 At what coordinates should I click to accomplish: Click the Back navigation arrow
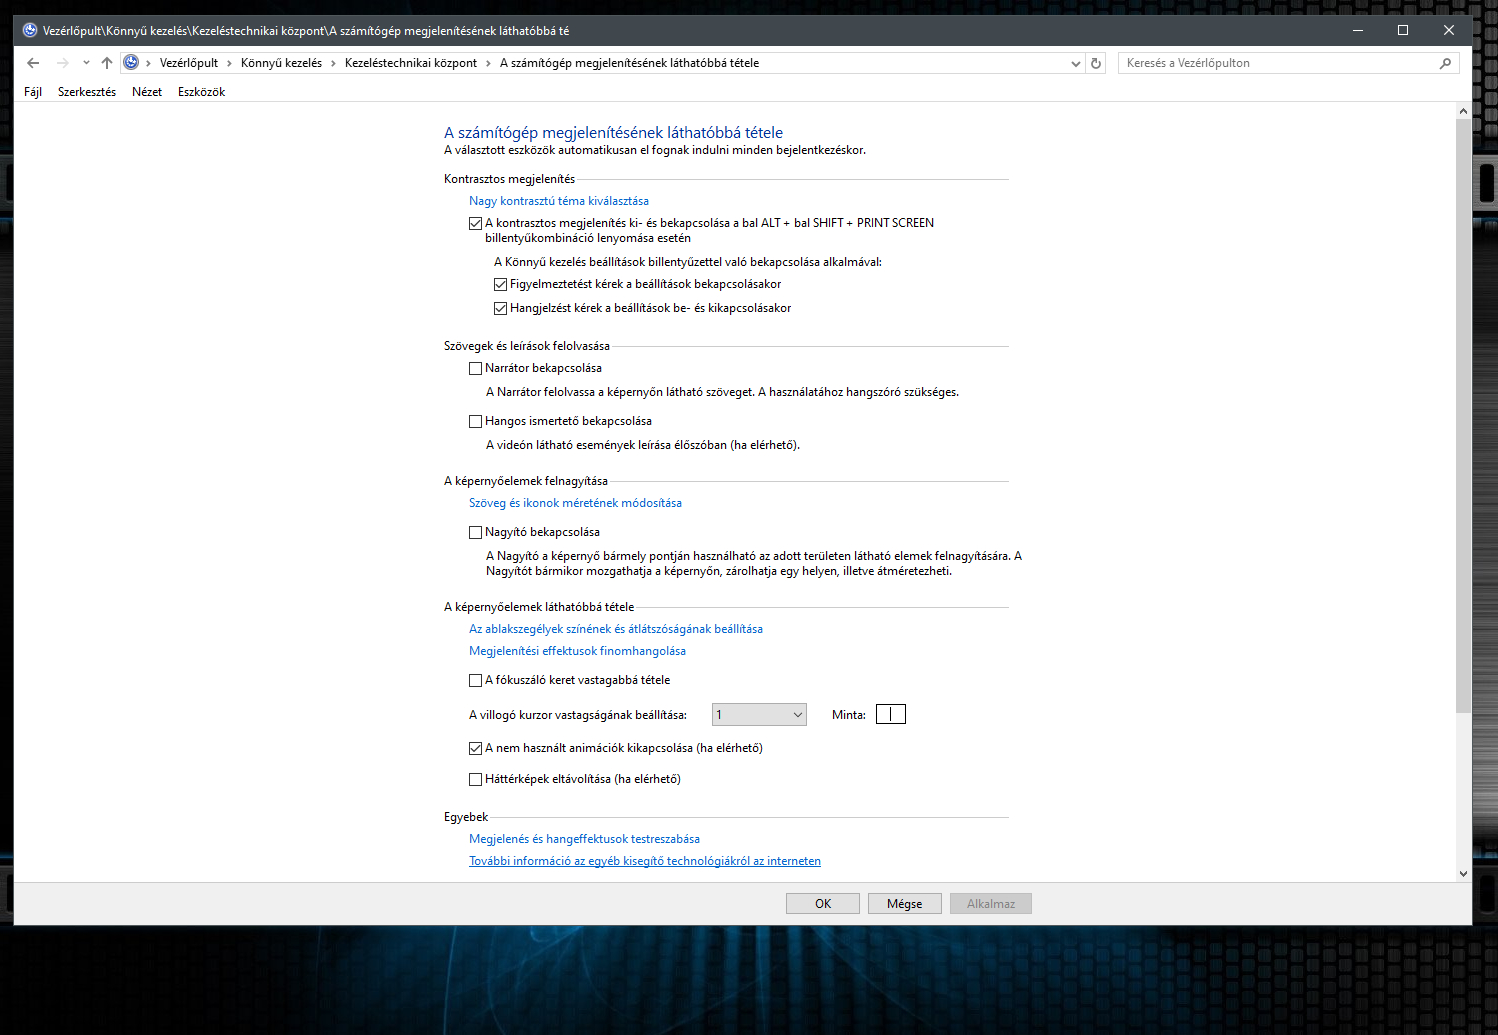coord(33,63)
